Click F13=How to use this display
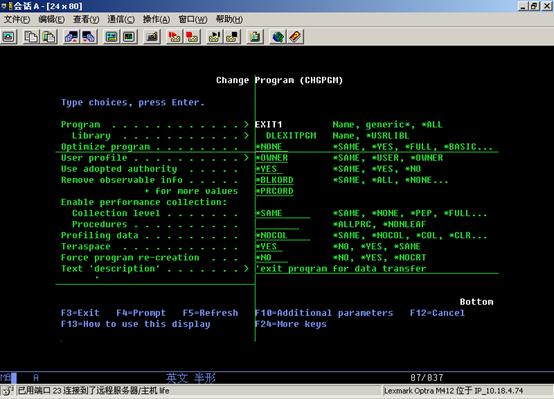The width and height of the screenshot is (554, 399). 135,324
